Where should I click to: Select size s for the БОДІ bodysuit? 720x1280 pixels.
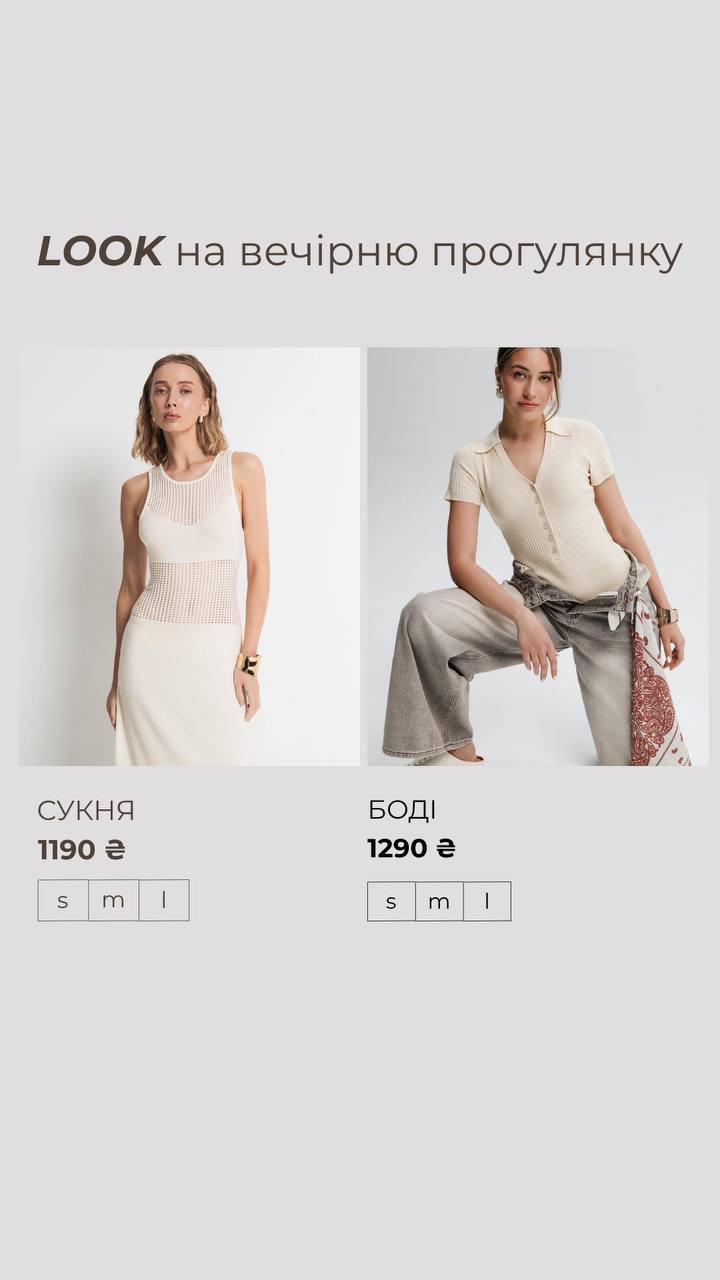pyautogui.click(x=391, y=901)
